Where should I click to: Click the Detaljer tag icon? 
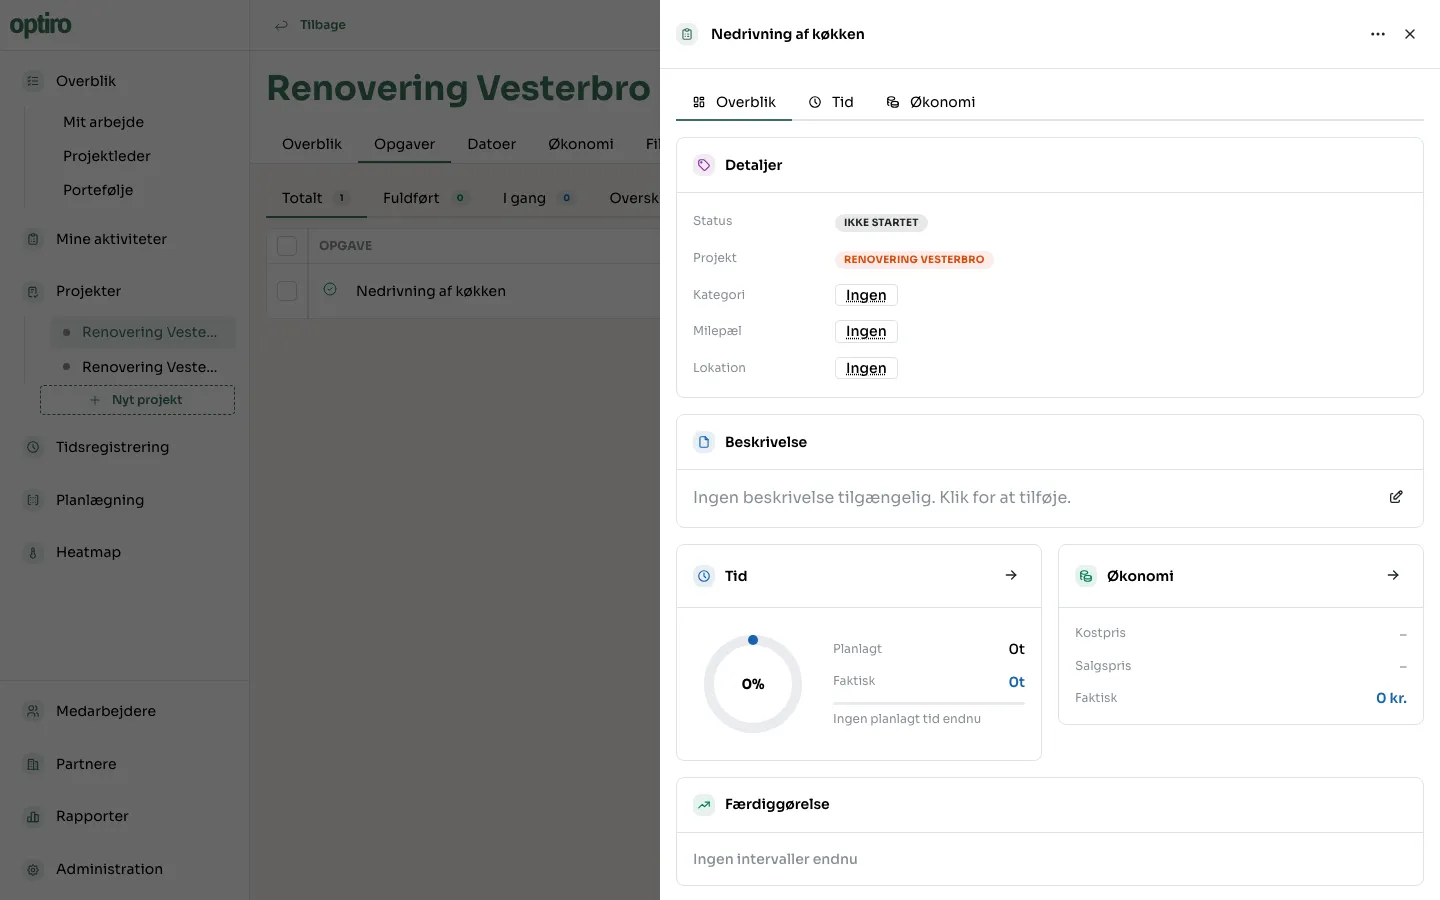coord(704,165)
